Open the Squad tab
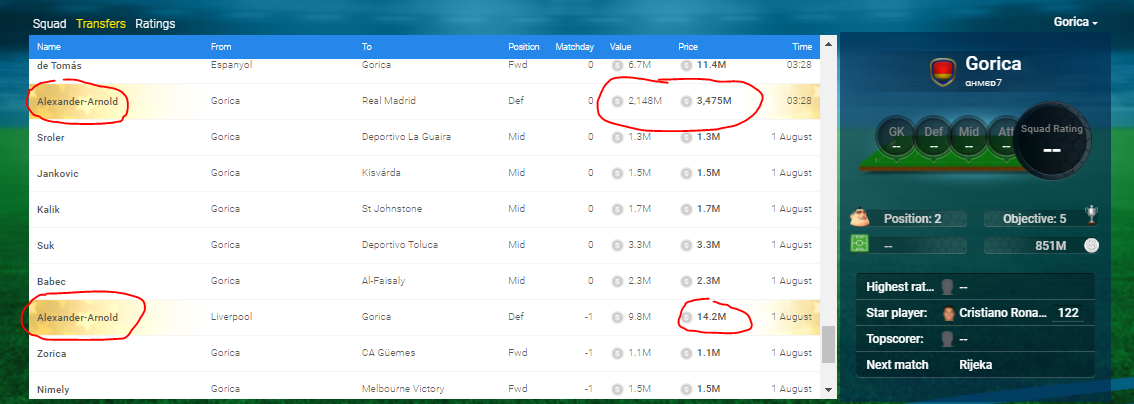 point(49,24)
